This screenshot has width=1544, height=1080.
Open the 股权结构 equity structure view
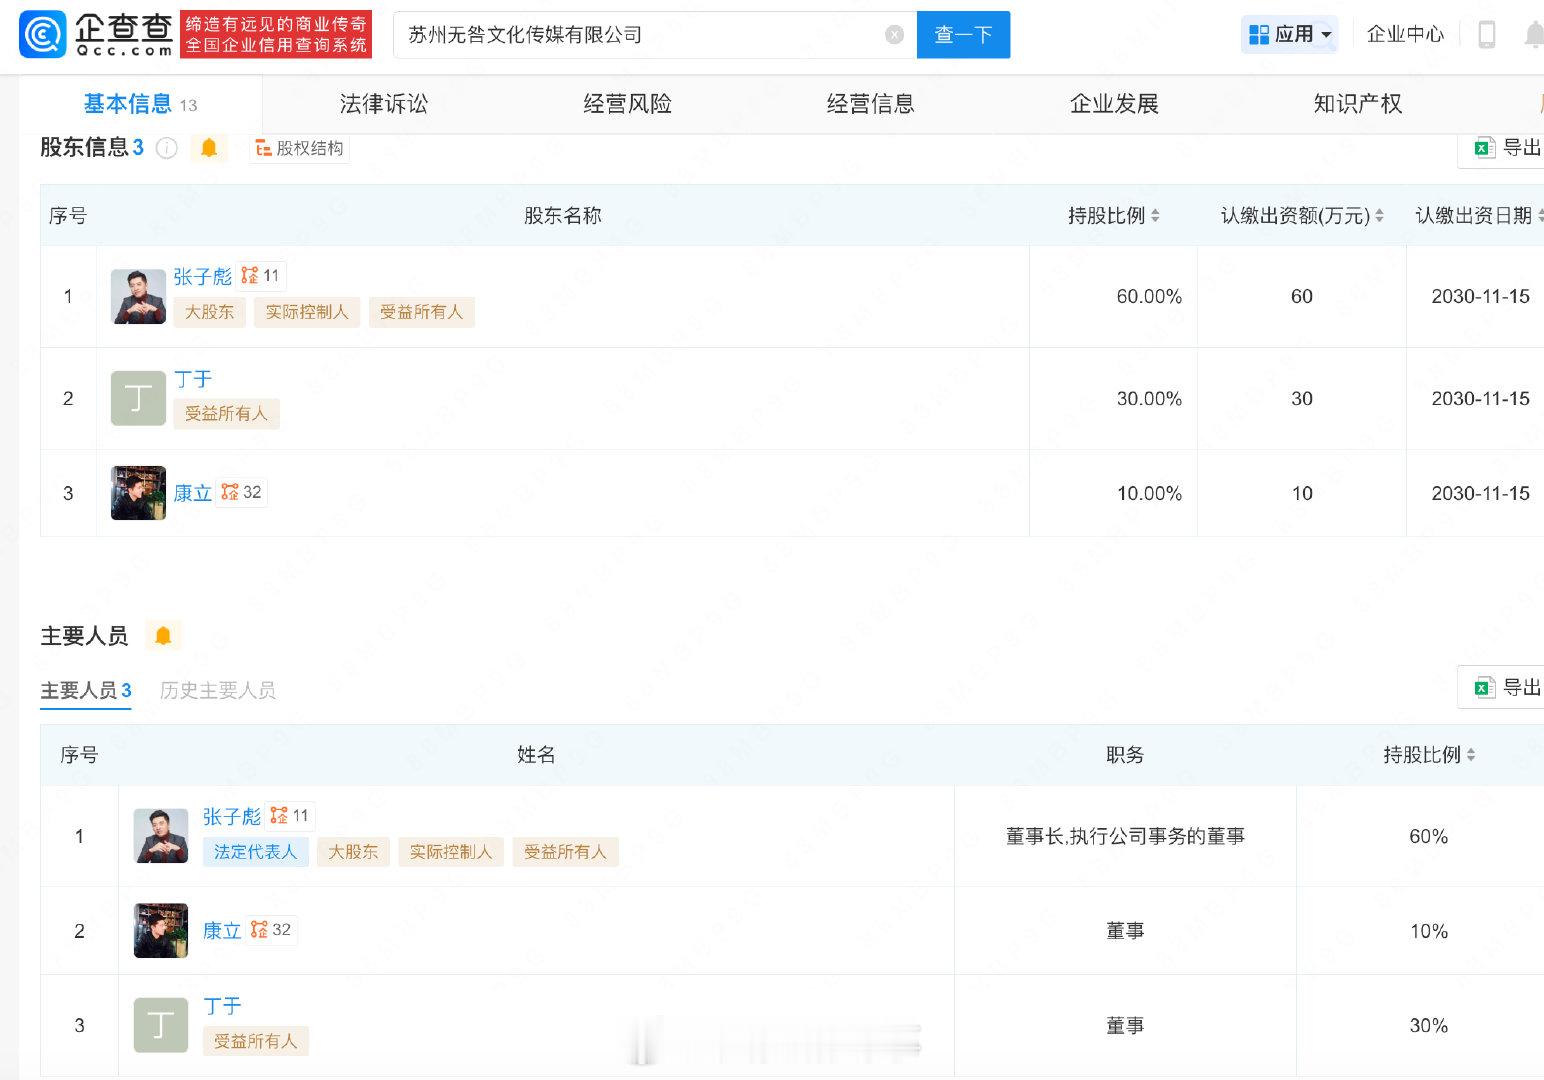(x=299, y=148)
